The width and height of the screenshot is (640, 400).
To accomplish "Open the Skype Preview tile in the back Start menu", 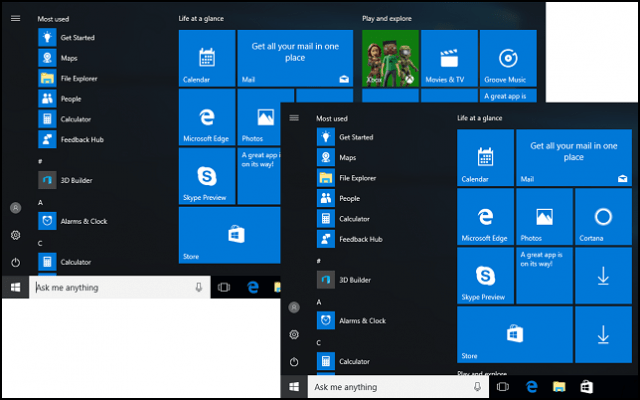I will tap(207, 176).
